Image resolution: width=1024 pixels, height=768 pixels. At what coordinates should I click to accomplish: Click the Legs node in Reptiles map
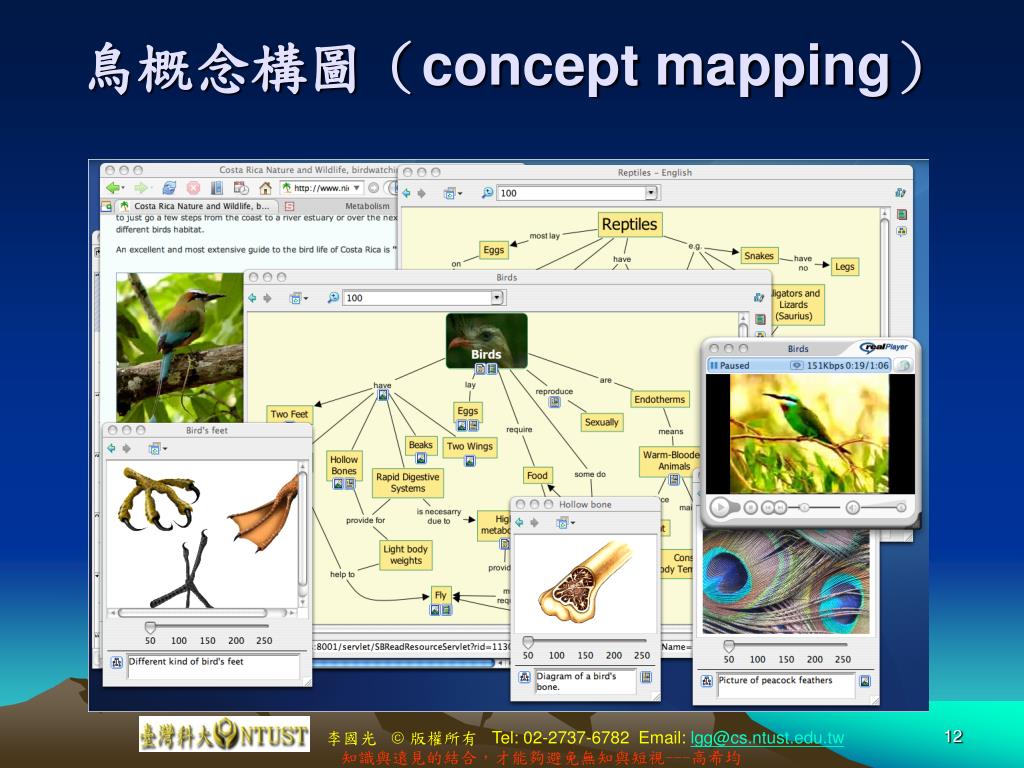click(844, 266)
